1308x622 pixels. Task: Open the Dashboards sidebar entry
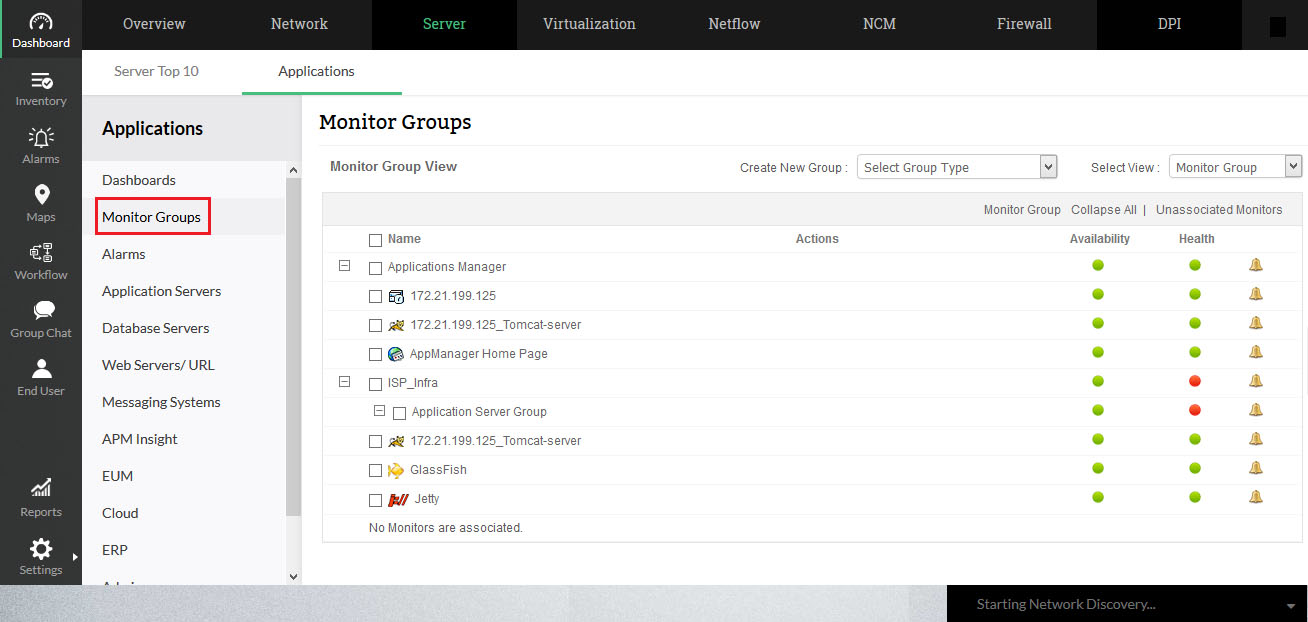click(x=139, y=180)
